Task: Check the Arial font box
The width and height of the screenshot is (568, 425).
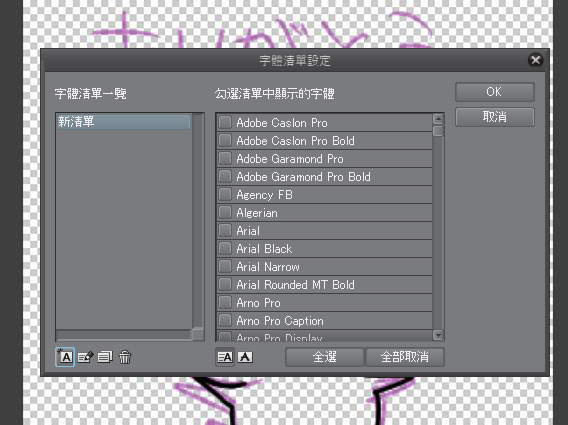Action: pos(225,230)
